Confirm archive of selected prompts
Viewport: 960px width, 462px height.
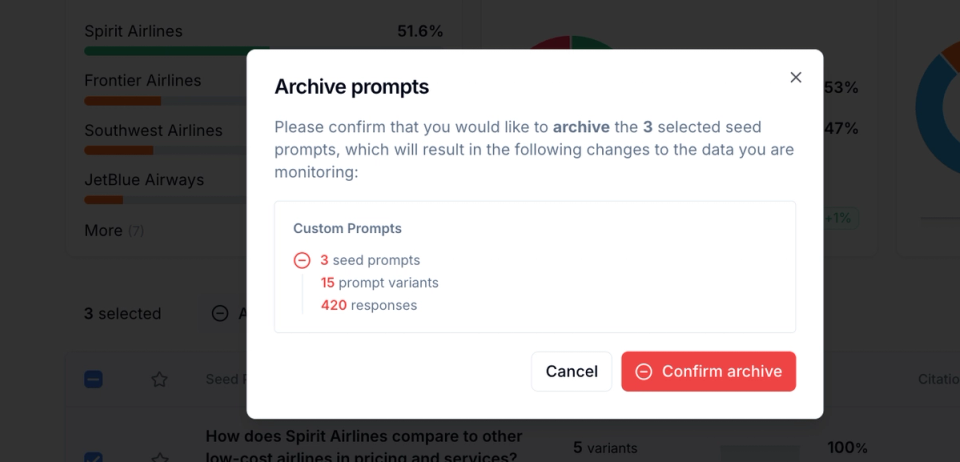[x=708, y=371]
